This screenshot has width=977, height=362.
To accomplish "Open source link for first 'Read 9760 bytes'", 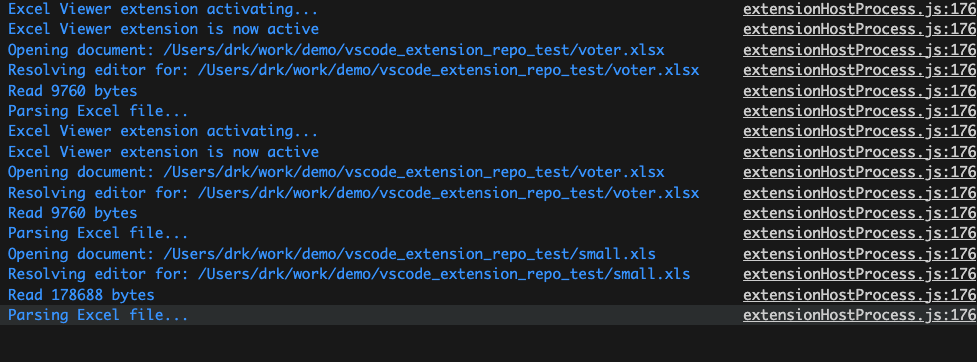I will click(860, 91).
